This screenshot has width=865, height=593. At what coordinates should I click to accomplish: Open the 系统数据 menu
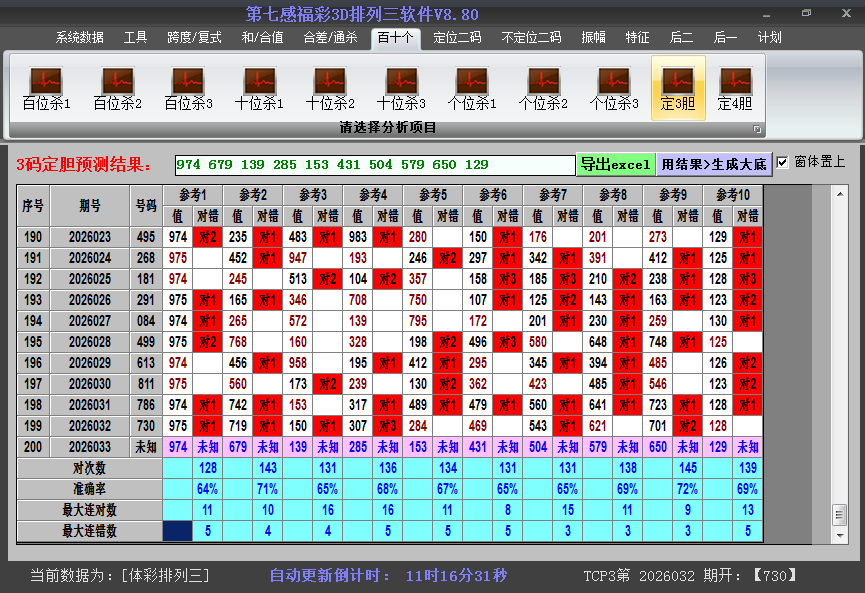80,38
